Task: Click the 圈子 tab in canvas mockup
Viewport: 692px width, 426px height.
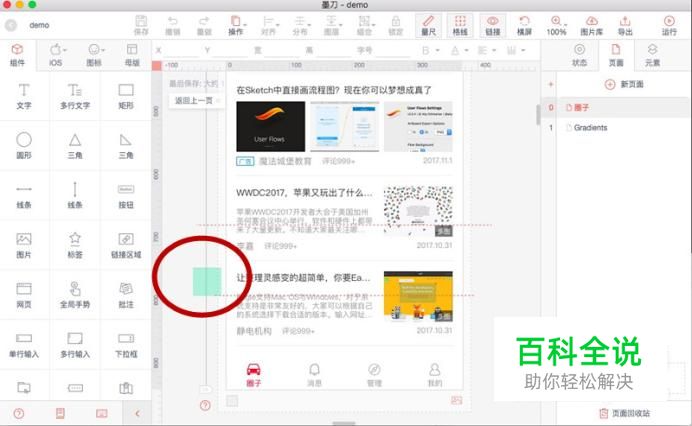Action: pos(253,375)
